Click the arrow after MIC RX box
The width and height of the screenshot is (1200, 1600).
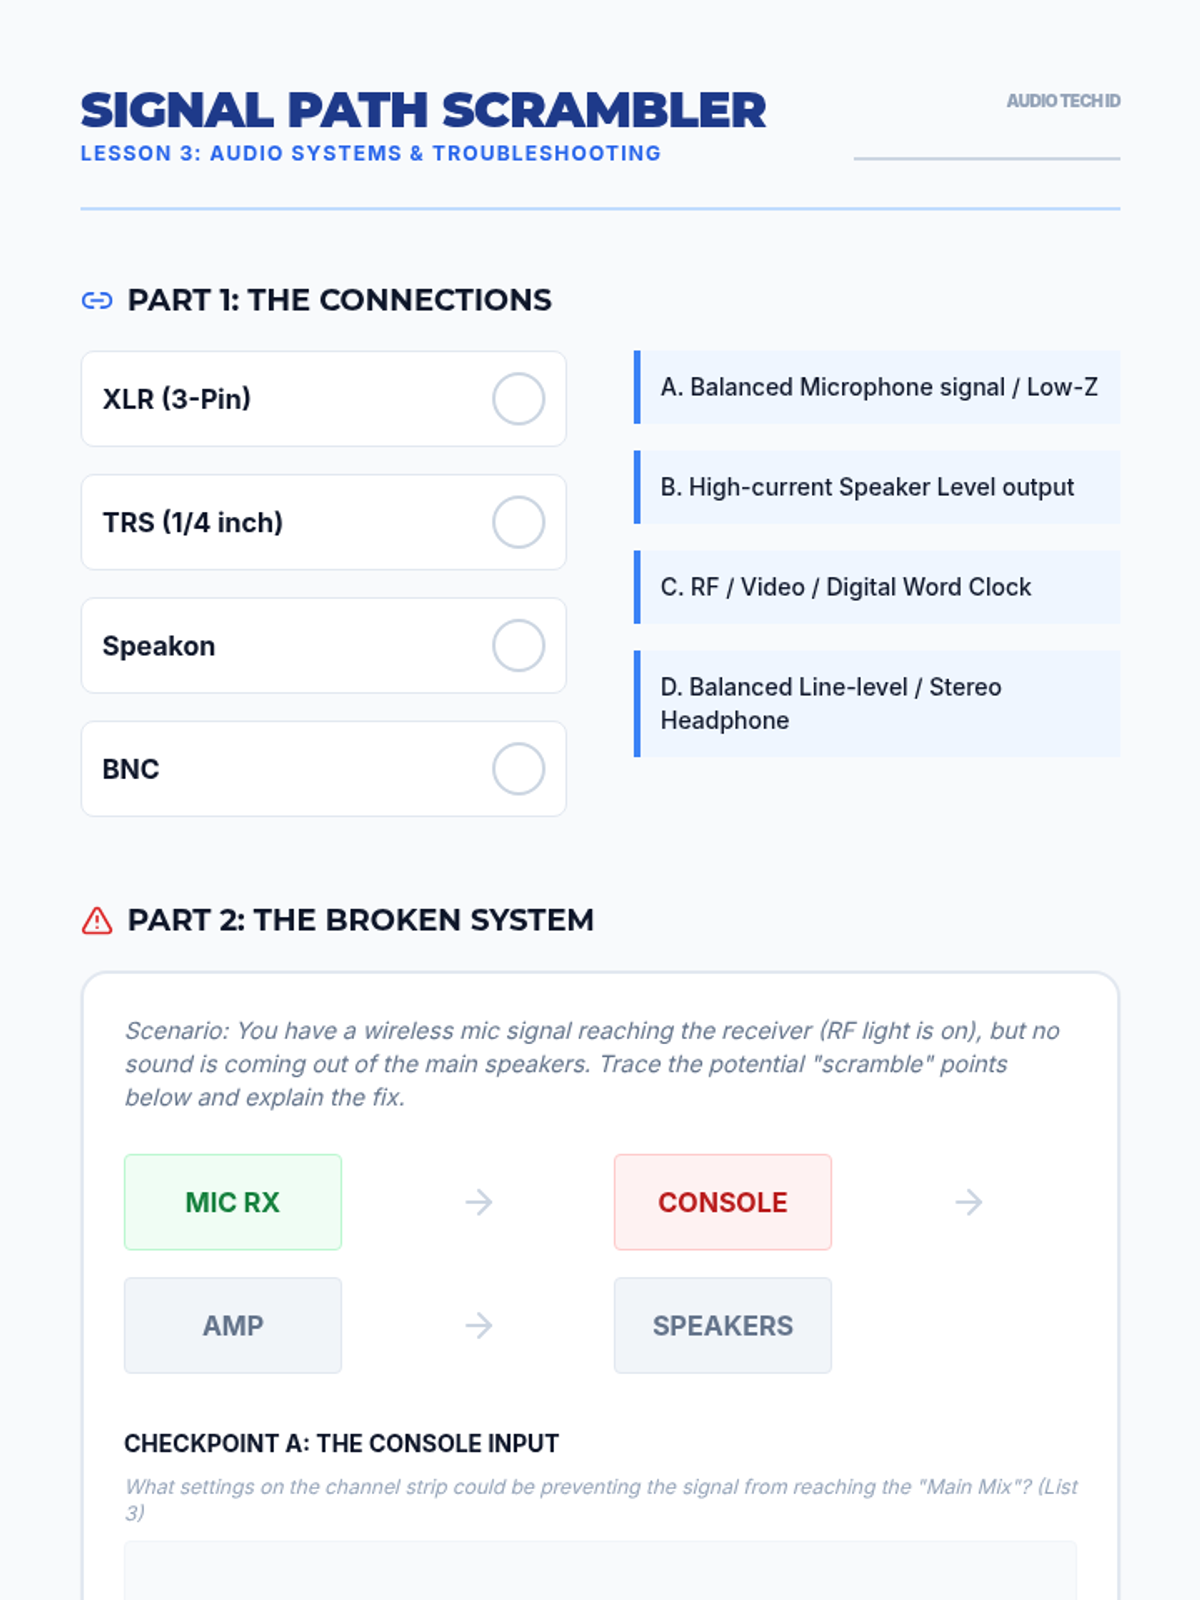pyautogui.click(x=479, y=1202)
